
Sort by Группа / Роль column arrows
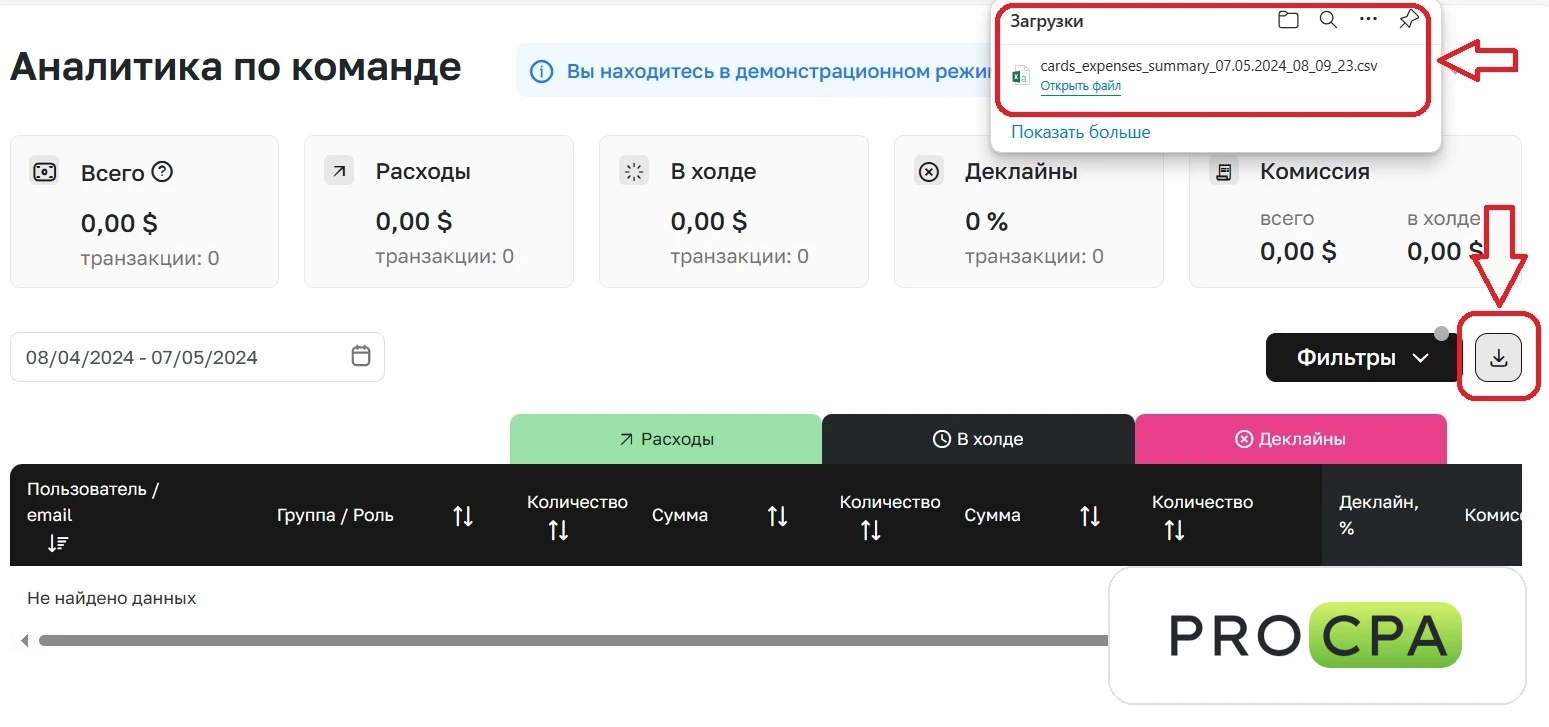point(463,516)
